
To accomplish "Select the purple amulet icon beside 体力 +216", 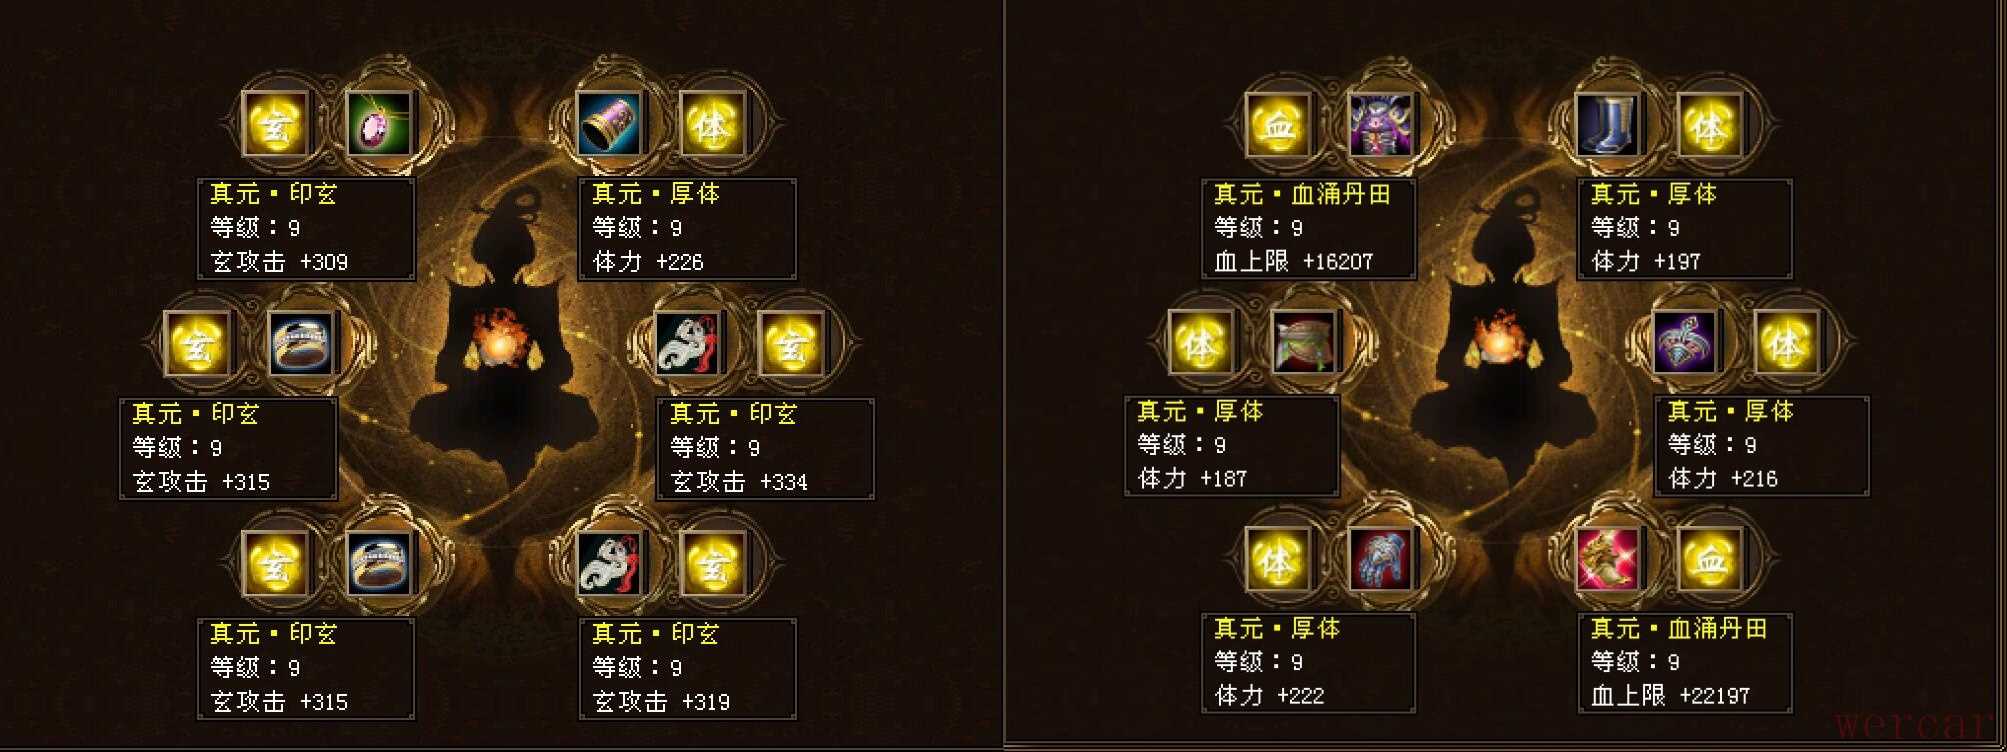I will [1684, 342].
